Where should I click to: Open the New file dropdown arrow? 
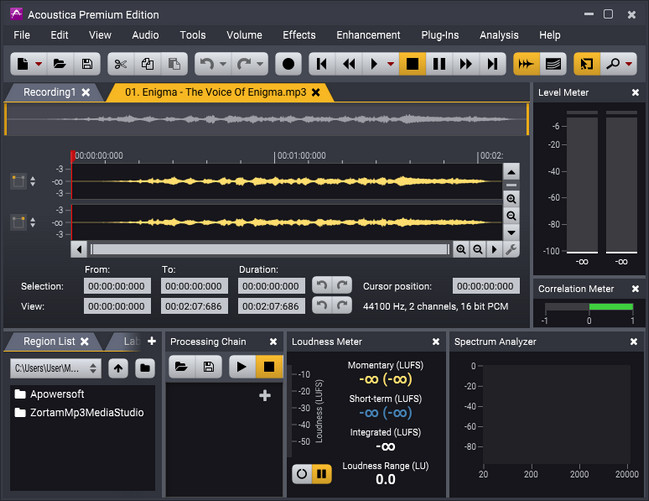[x=38, y=64]
